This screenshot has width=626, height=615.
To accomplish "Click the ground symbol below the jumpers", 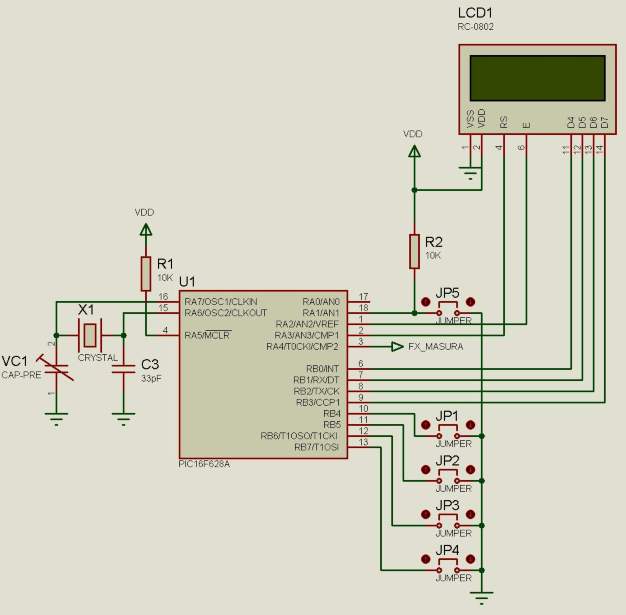I will pos(483,598).
